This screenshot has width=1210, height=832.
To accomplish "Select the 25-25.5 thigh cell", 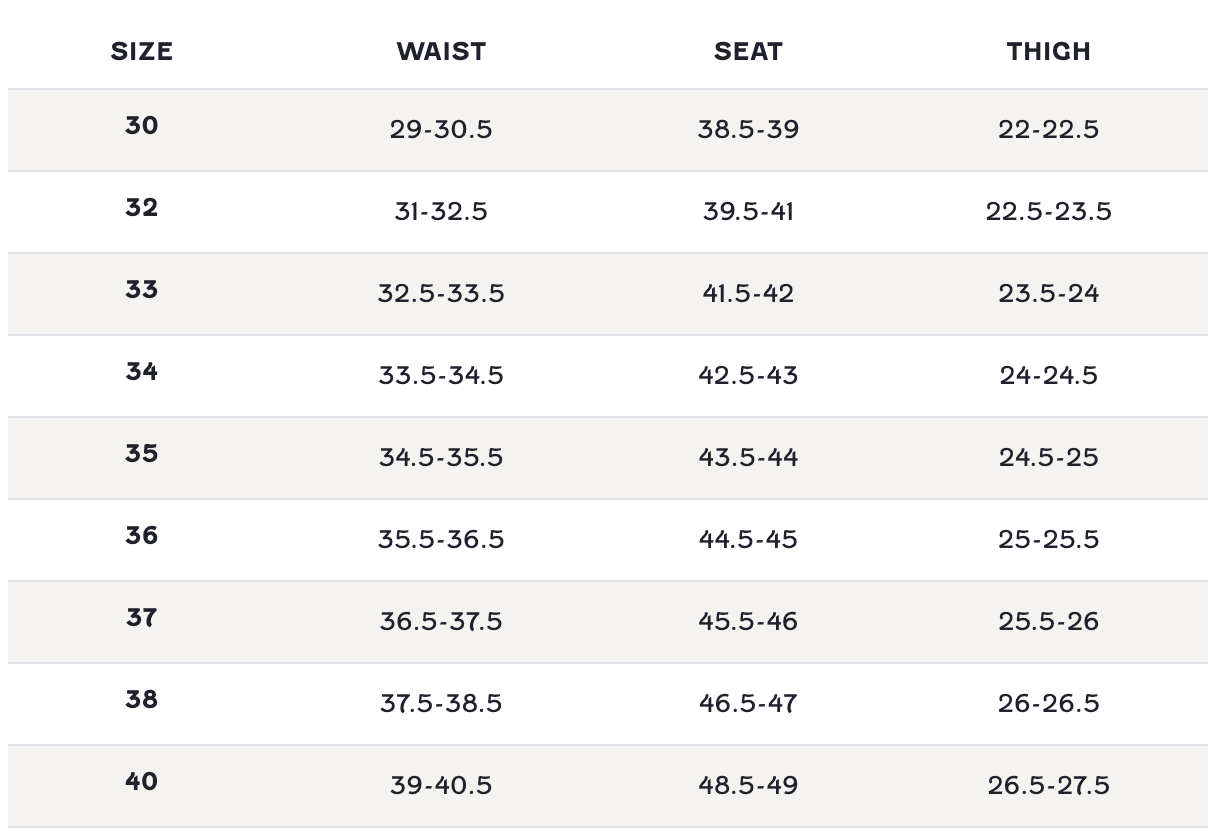I will tap(1048, 540).
